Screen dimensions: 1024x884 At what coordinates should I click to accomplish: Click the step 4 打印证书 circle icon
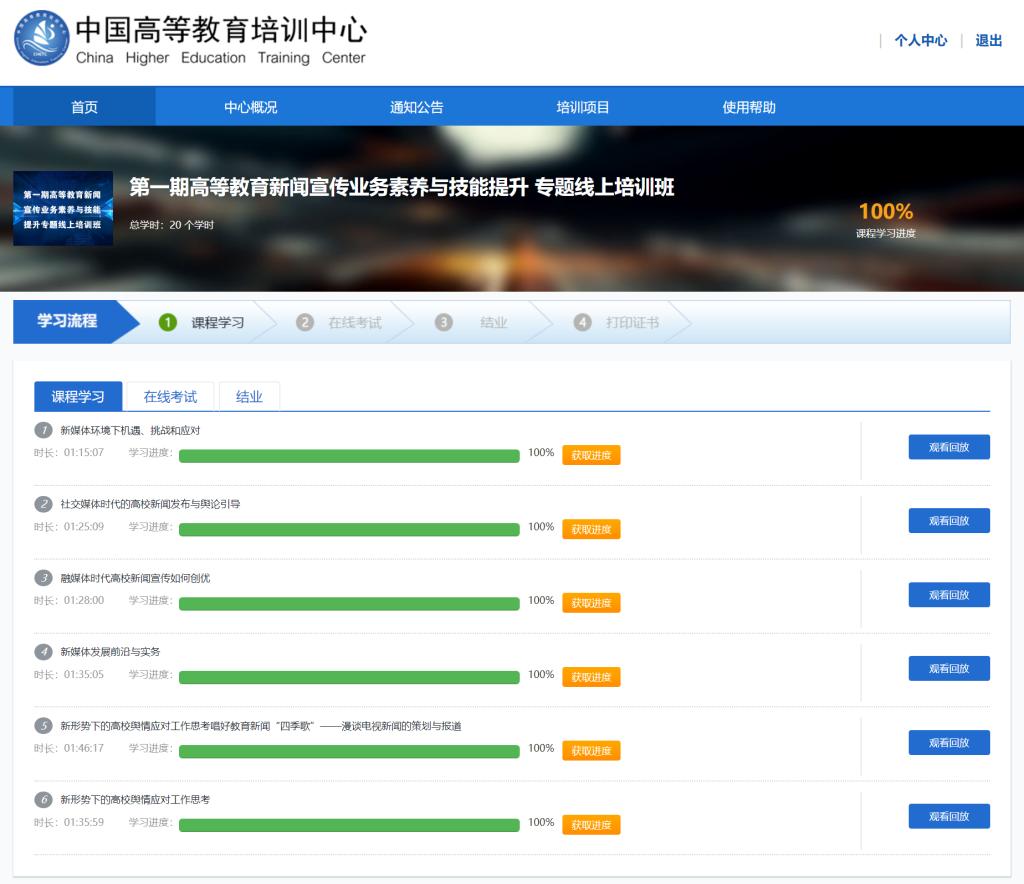[582, 322]
